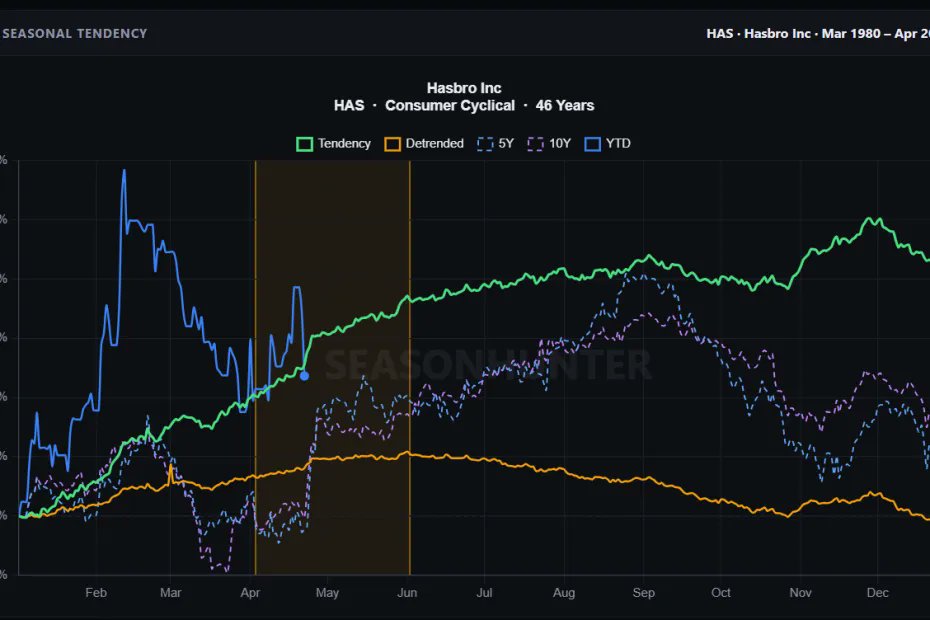Click the 'Jun' axis label
Screen dimensions: 930x620
pyautogui.click(x=407, y=593)
